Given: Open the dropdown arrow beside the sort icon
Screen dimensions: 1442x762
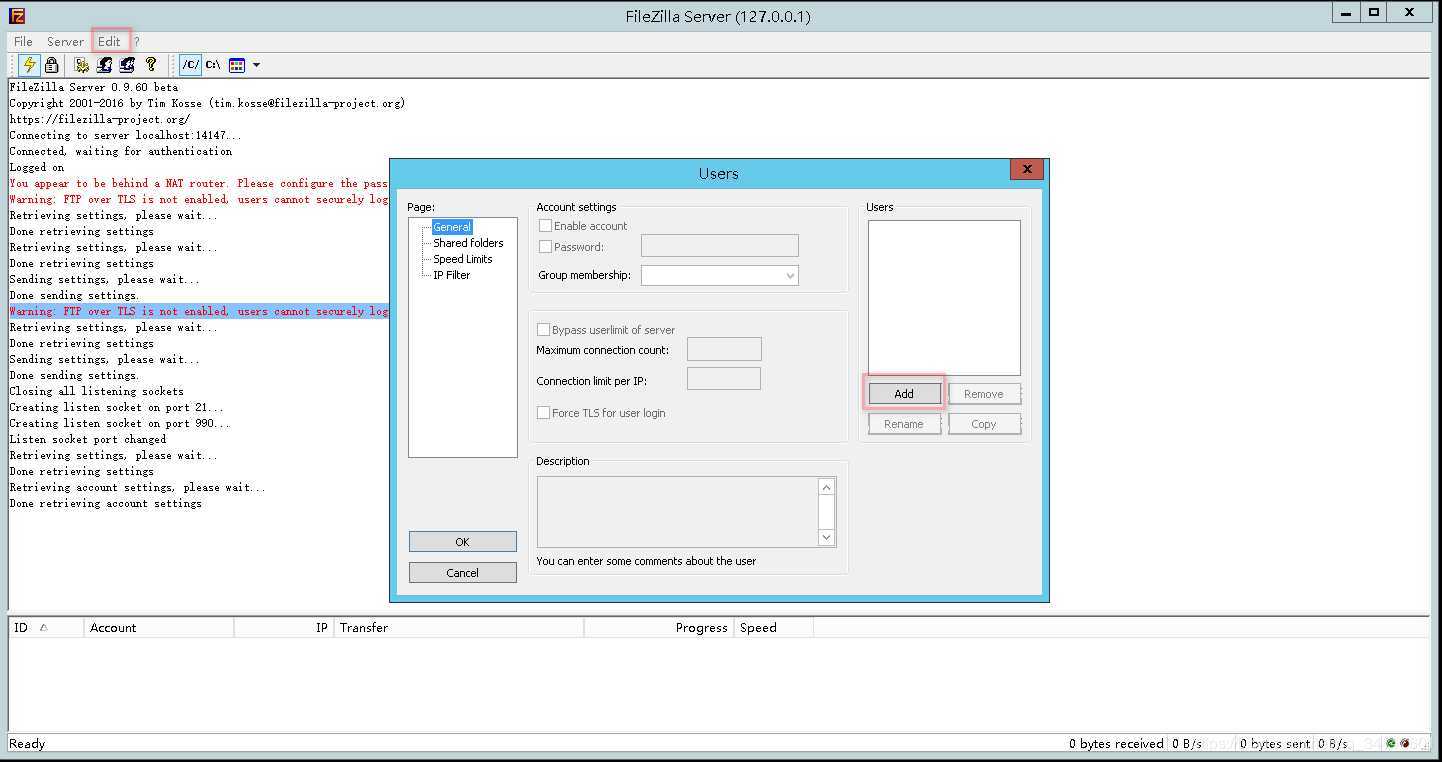Looking at the screenshot, I should (256, 65).
